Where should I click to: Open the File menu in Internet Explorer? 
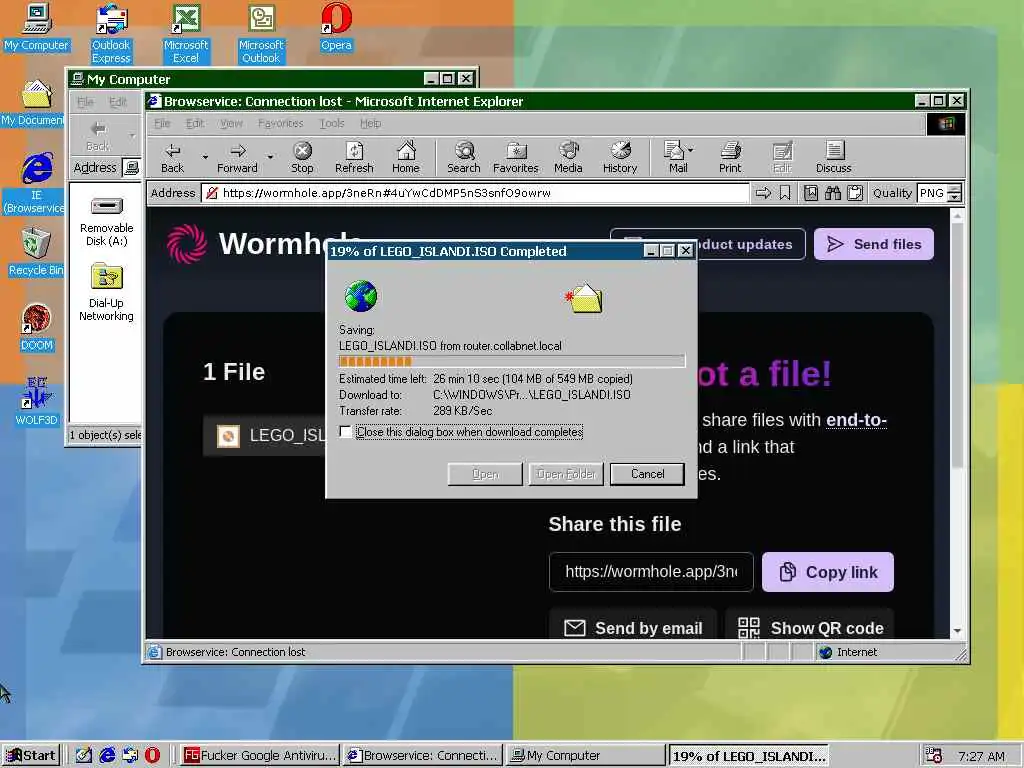[162, 123]
